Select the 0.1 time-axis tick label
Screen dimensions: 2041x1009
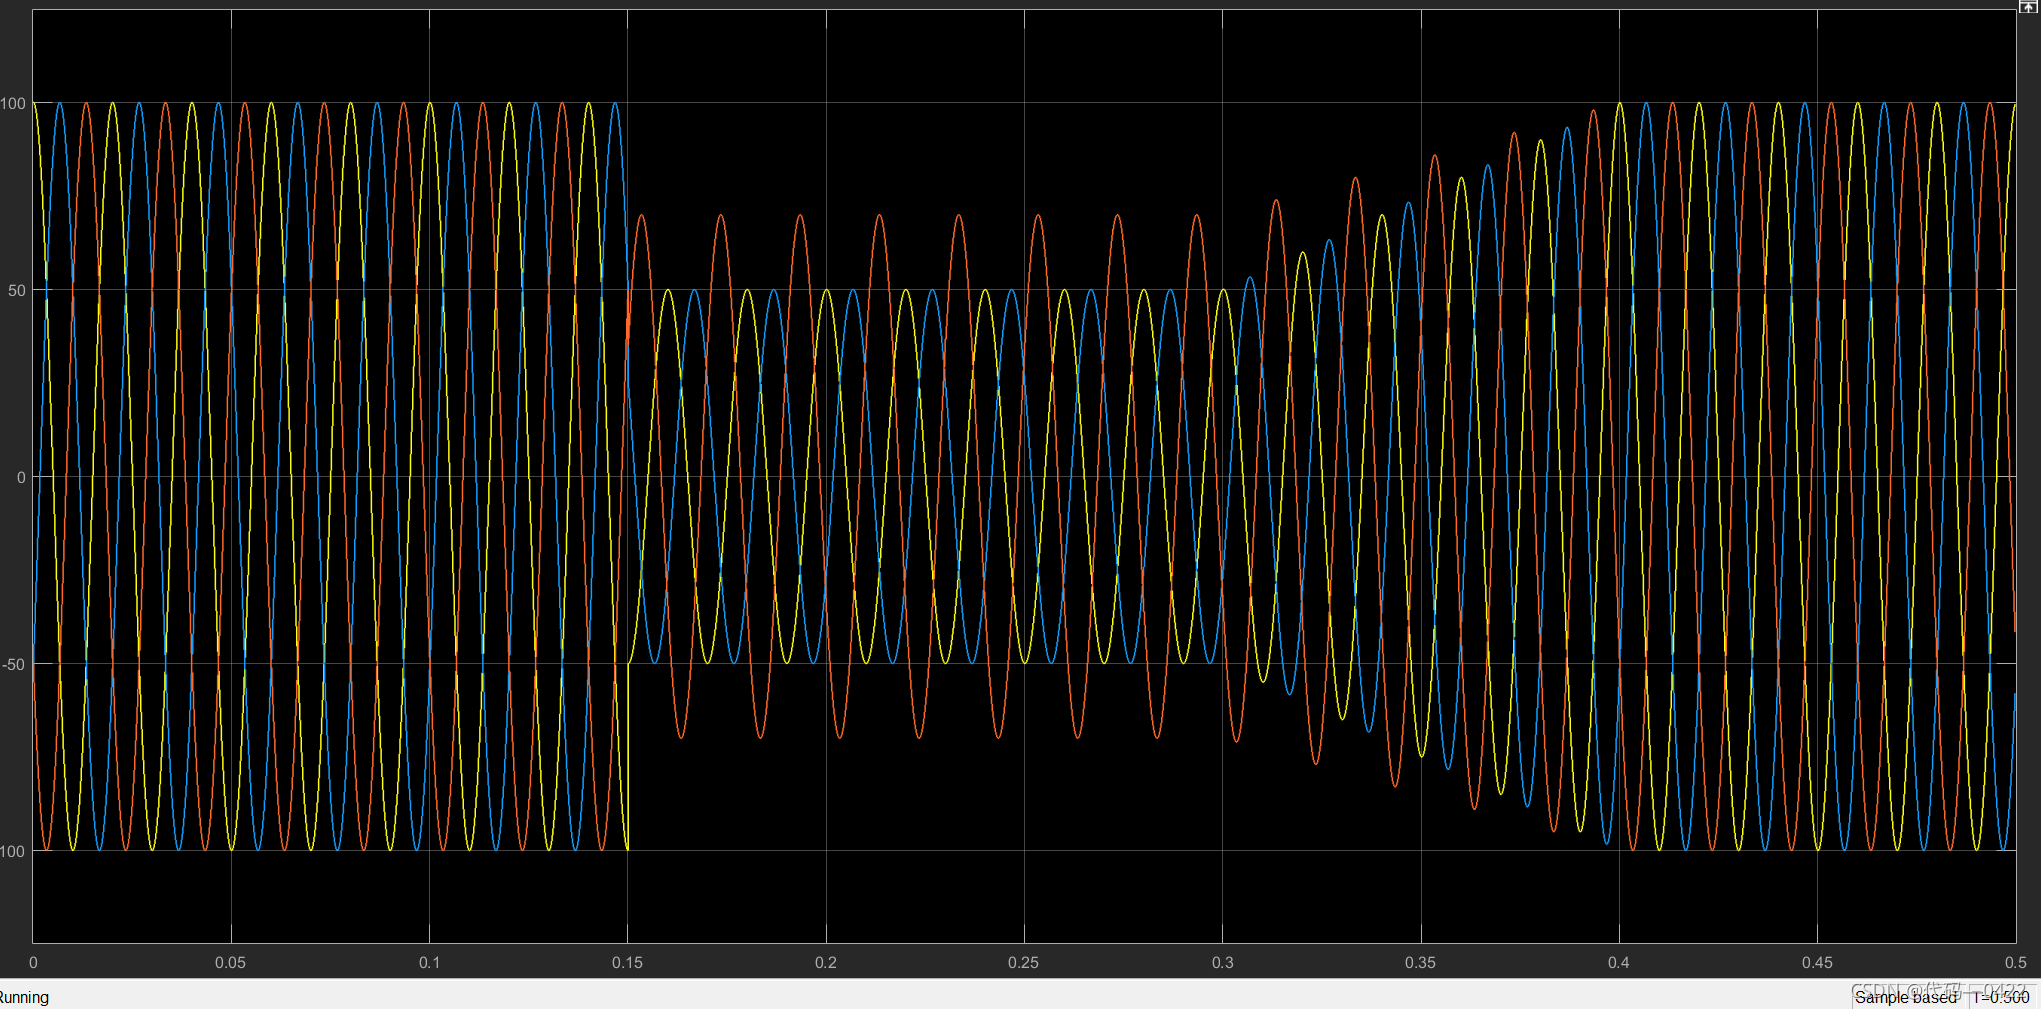[x=429, y=962]
